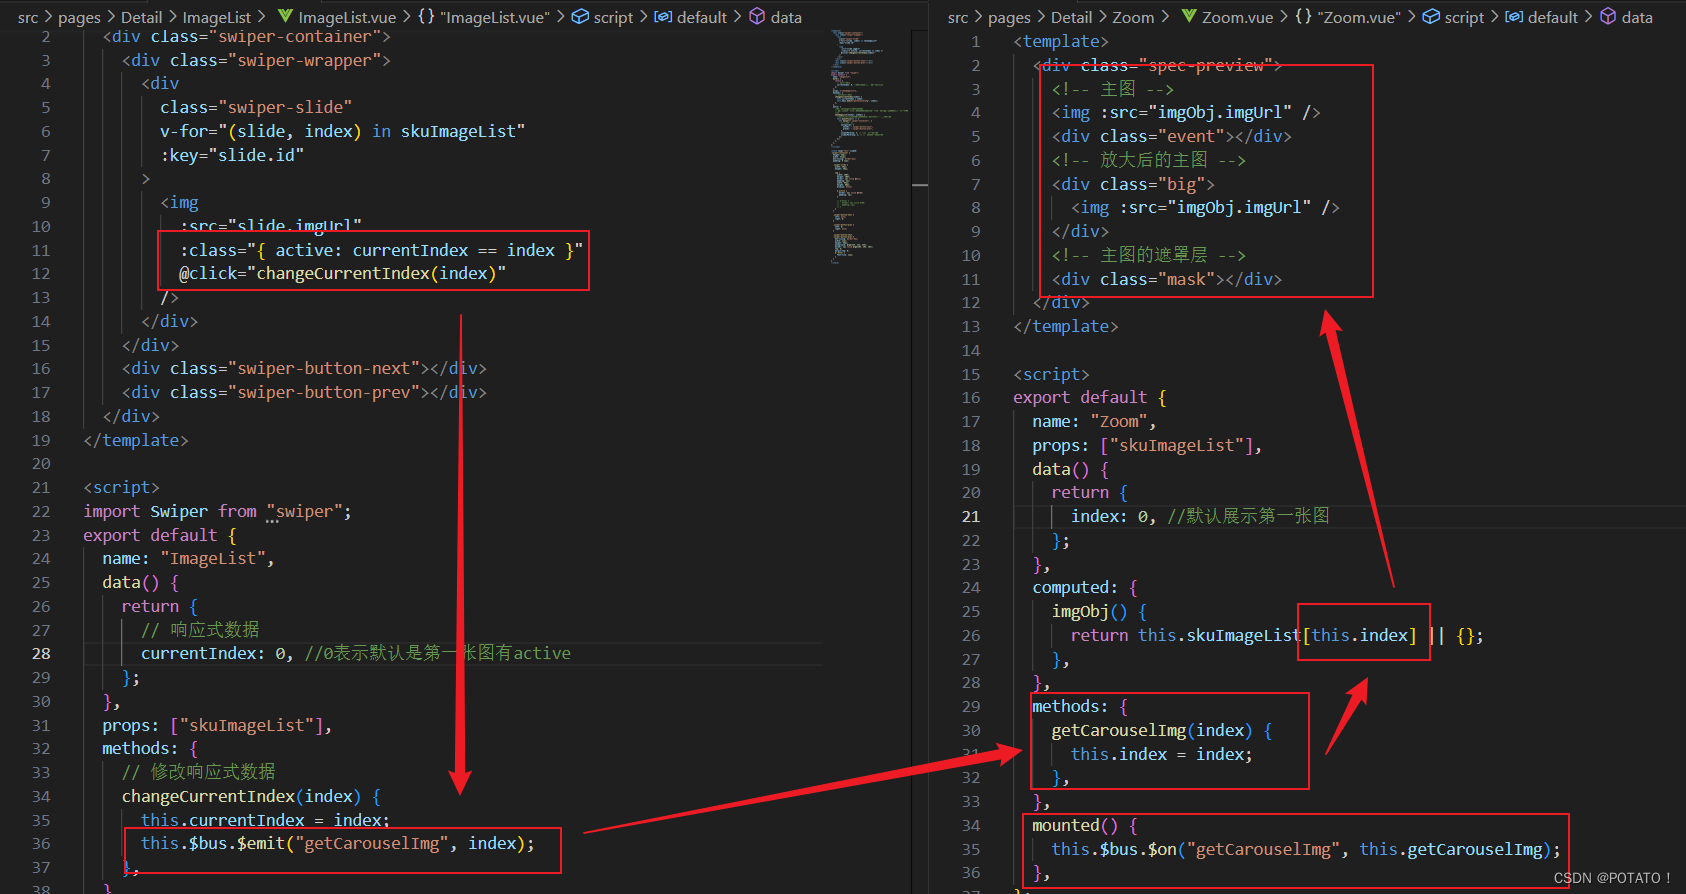This screenshot has width=1686, height=894.
Task: Click the src breadcrumb in right pane
Action: (x=958, y=17)
